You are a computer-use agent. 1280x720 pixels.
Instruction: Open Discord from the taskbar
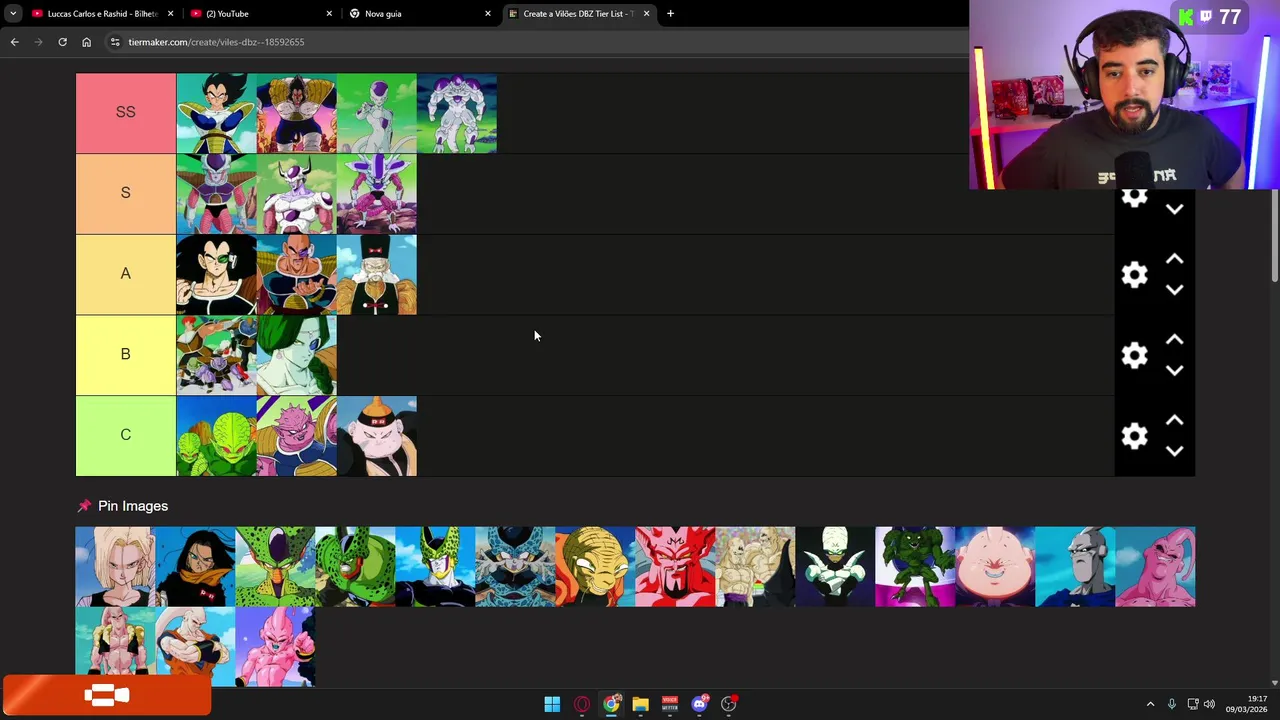tap(699, 704)
